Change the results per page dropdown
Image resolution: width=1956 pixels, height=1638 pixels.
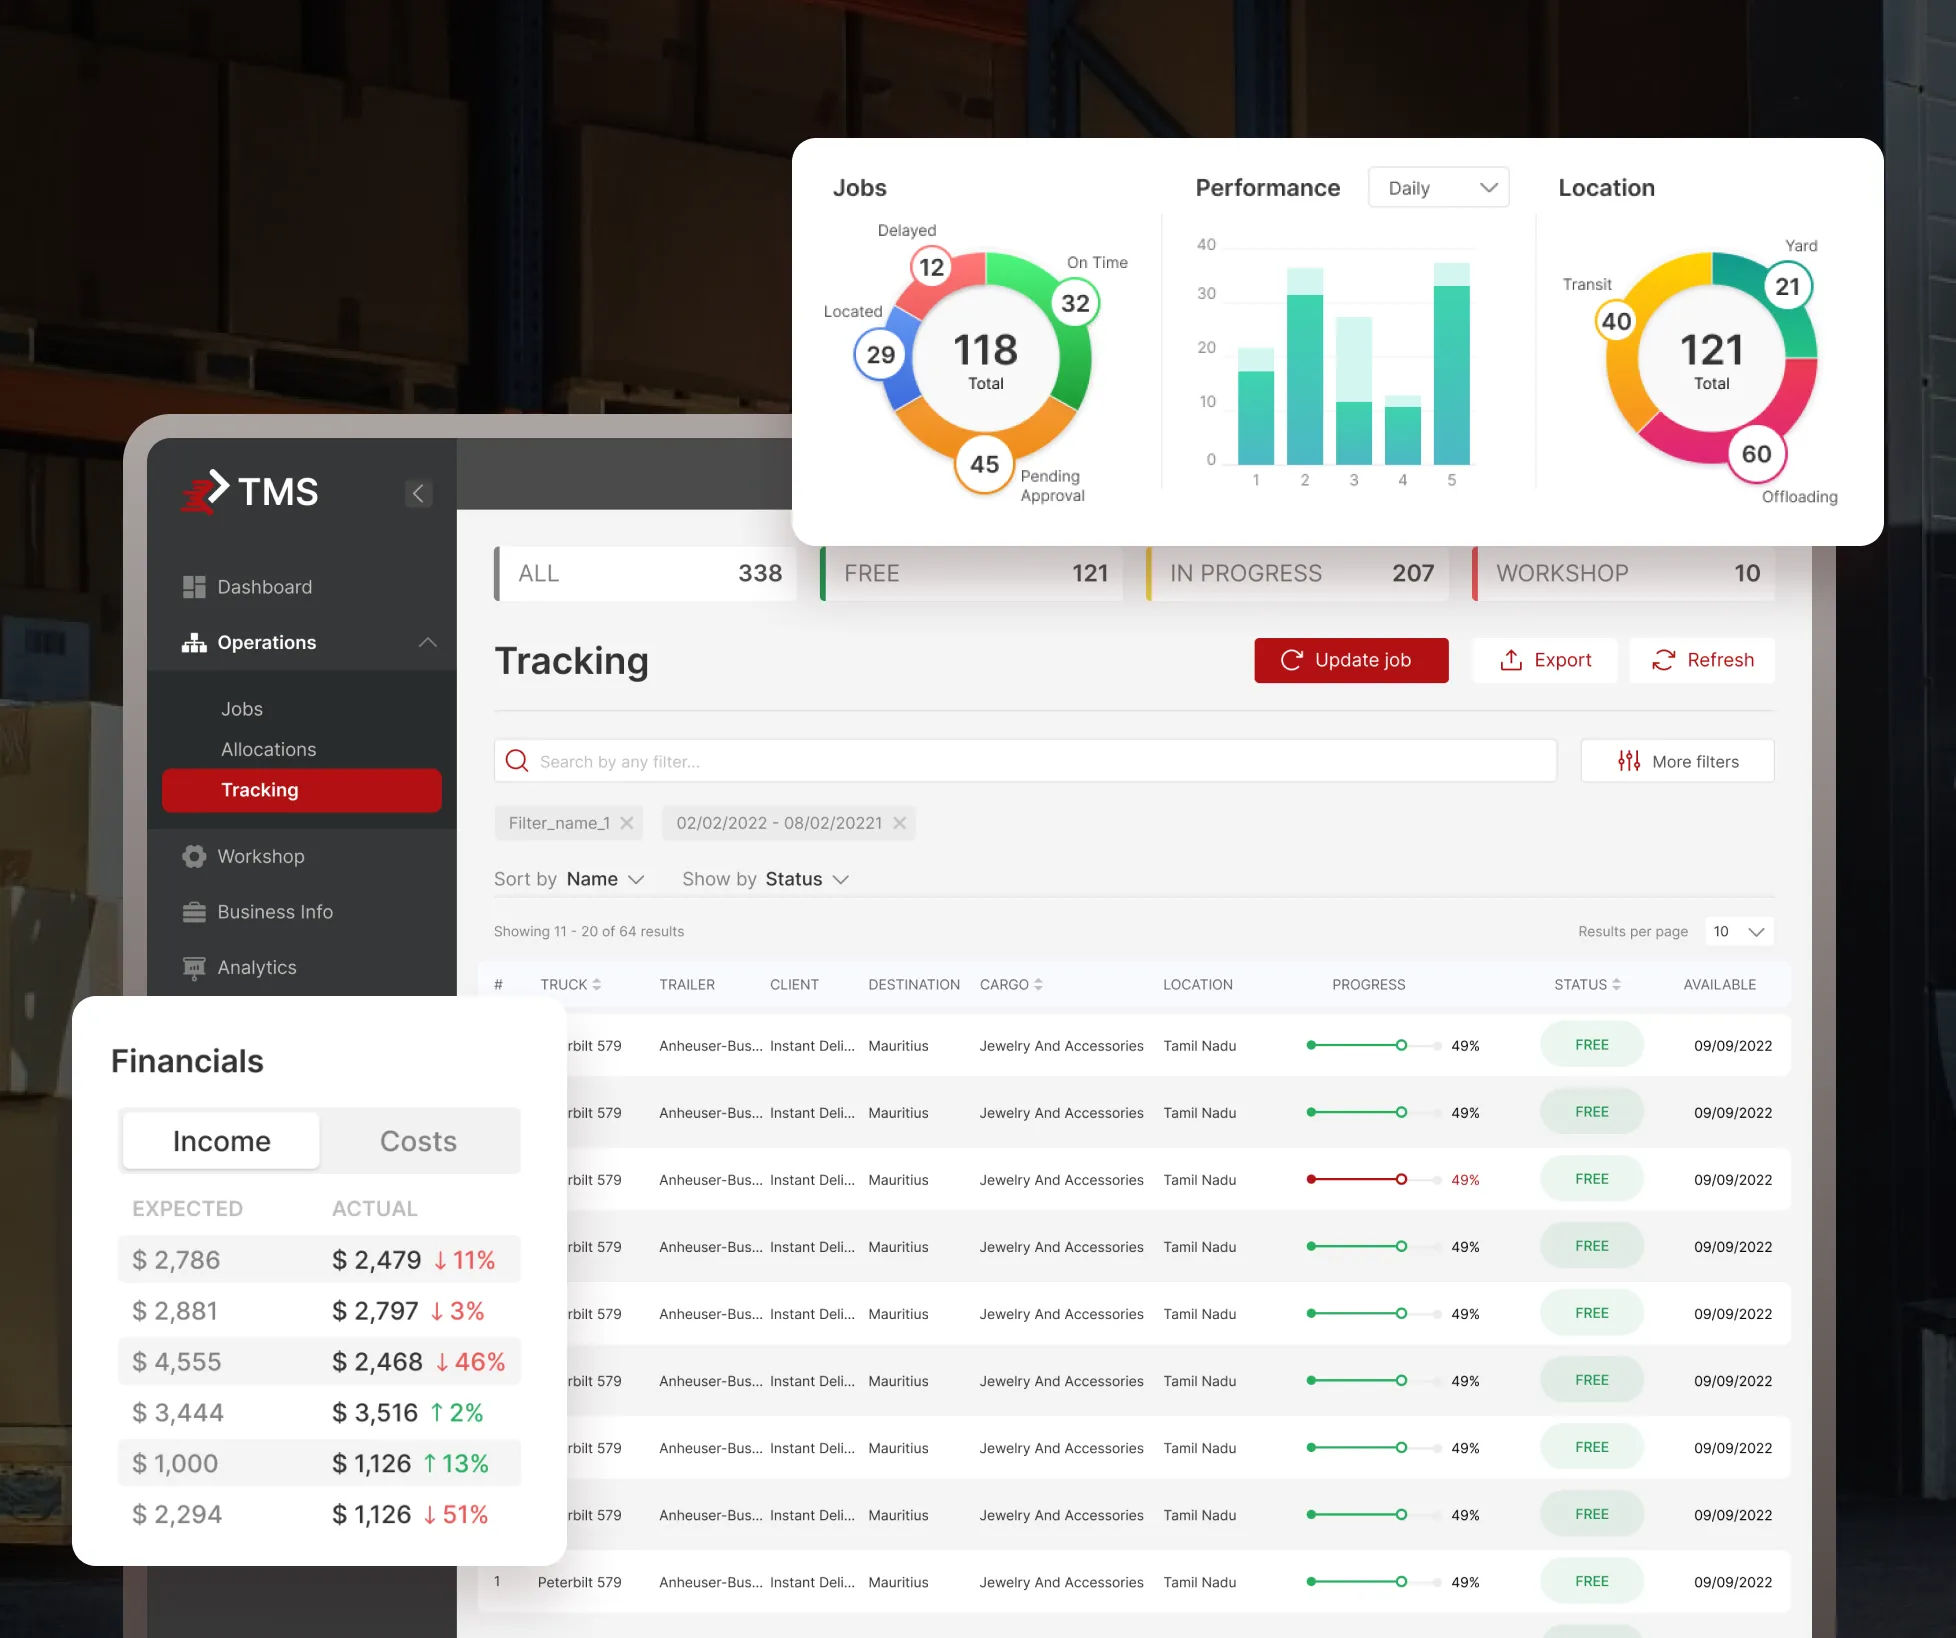pos(1738,931)
